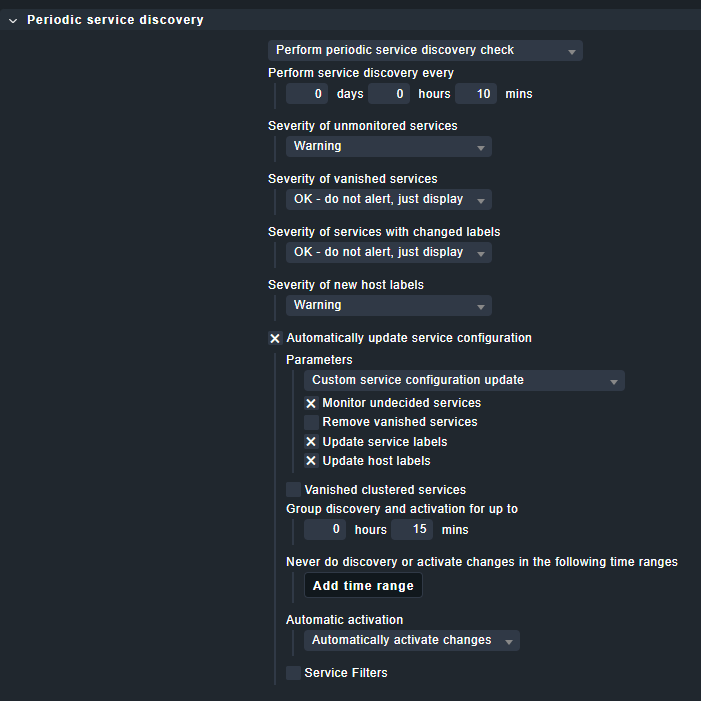Open Severity of new host labels dropdown
The height and width of the screenshot is (701, 701).
click(389, 305)
